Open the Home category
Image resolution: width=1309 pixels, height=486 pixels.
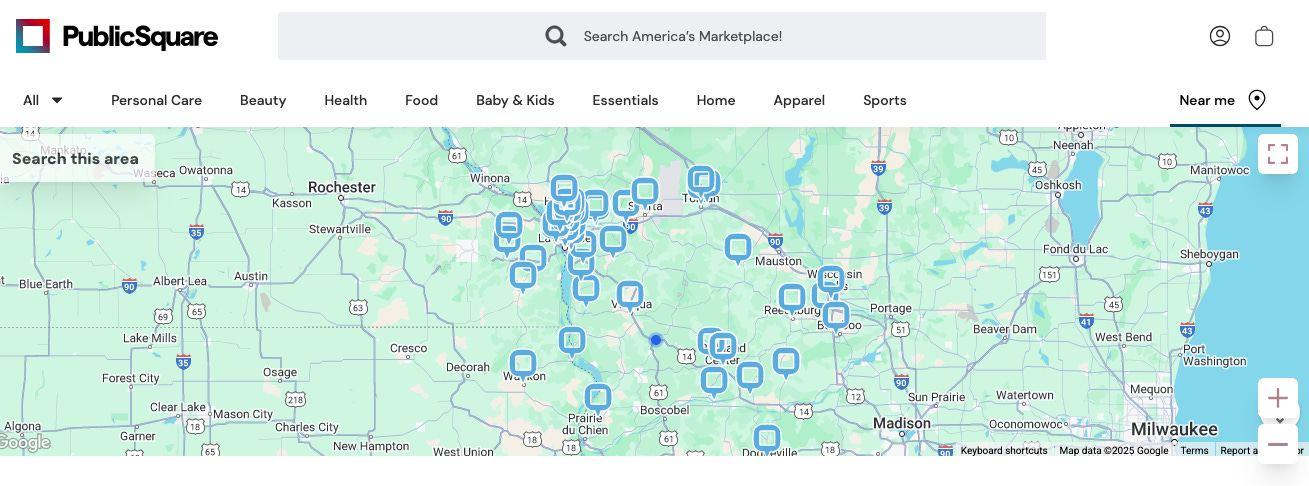716,100
